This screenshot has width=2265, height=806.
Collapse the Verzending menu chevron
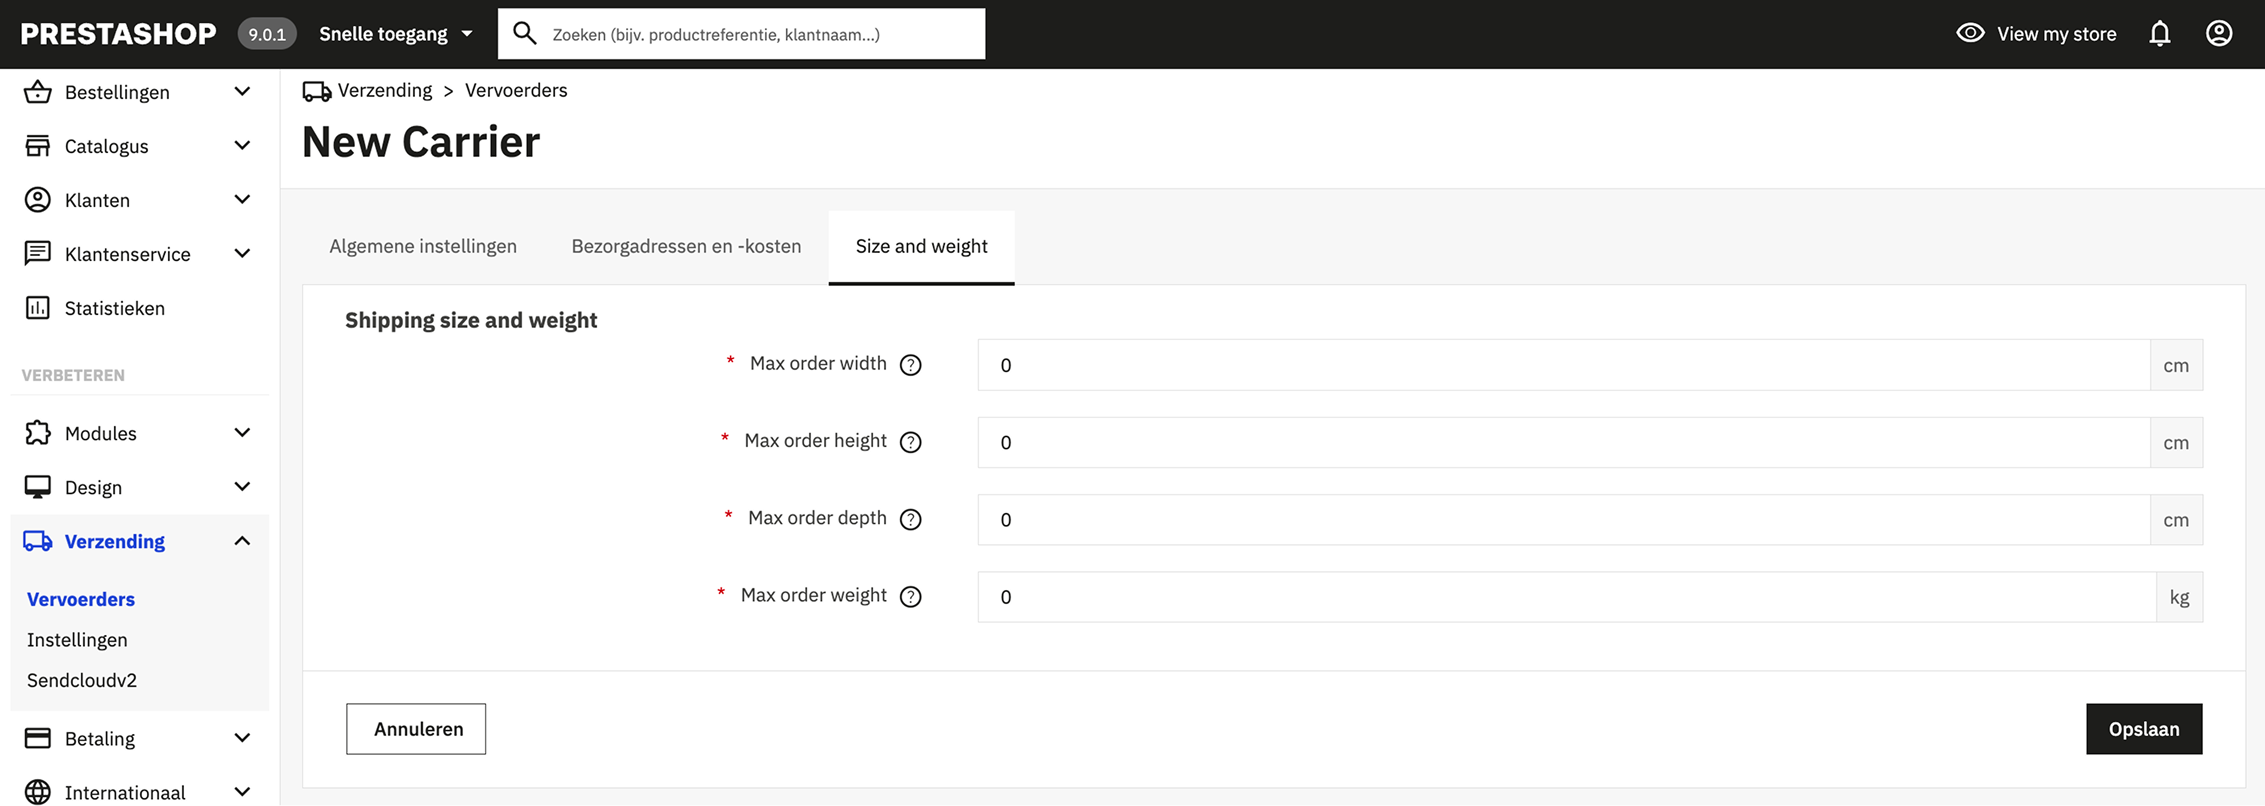tap(242, 541)
